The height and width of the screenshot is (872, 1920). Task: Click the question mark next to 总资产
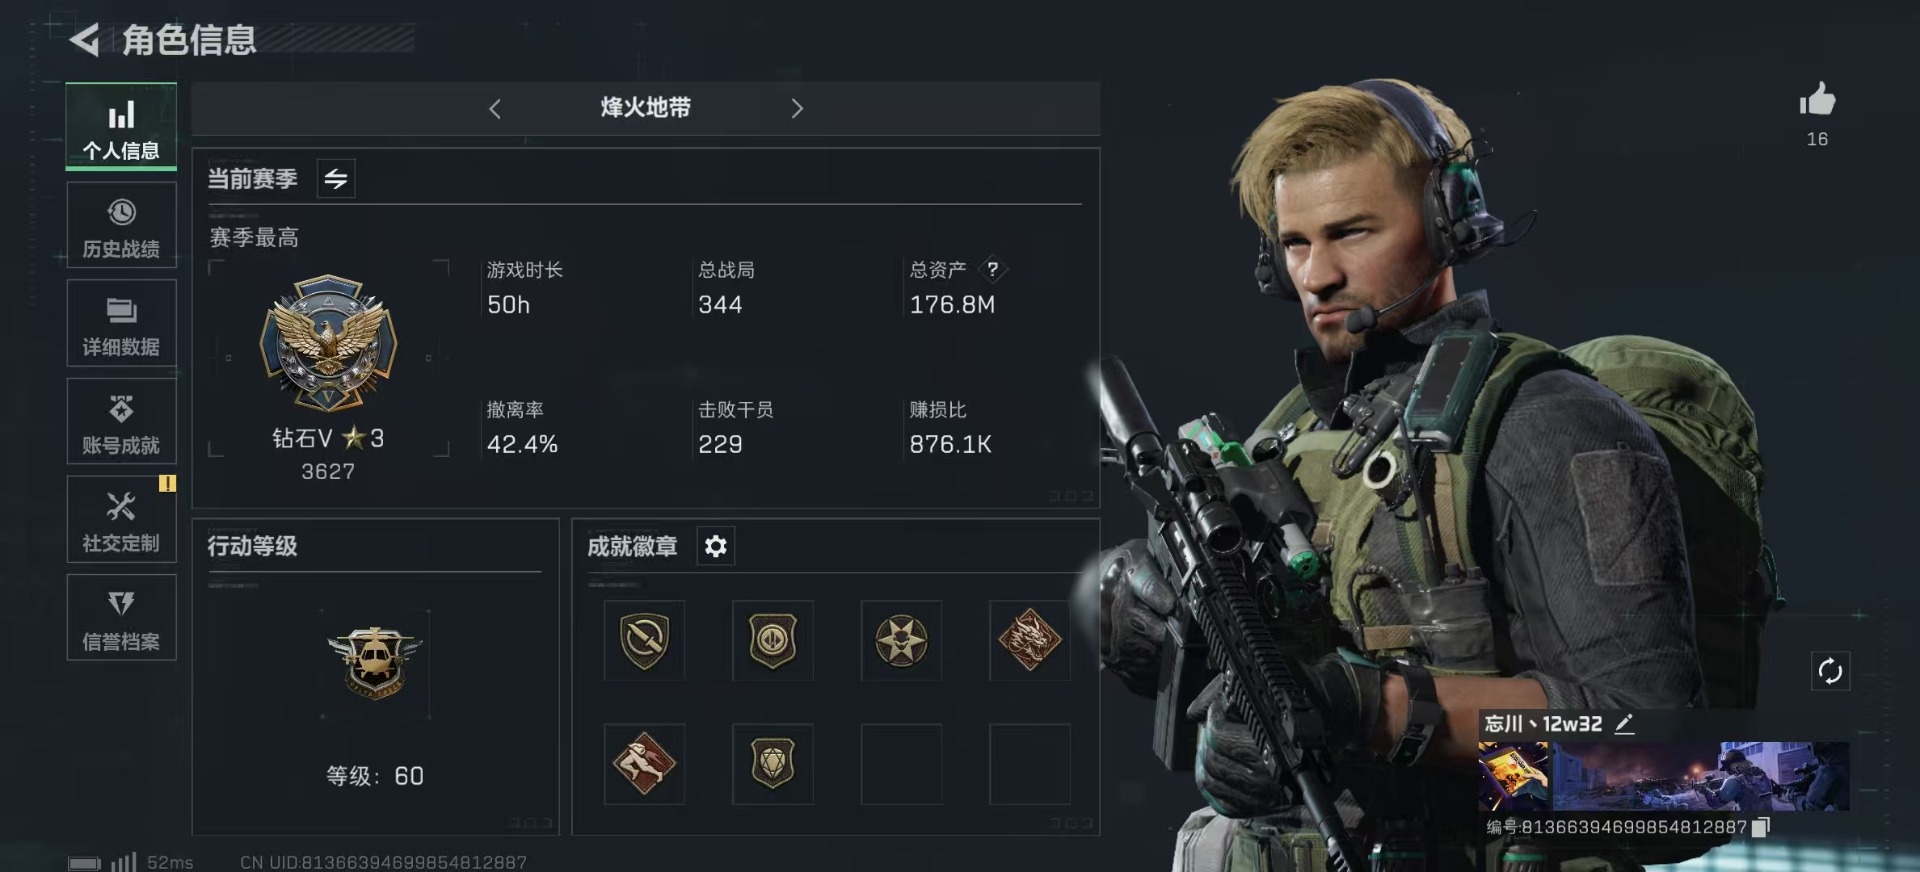pyautogui.click(x=992, y=269)
